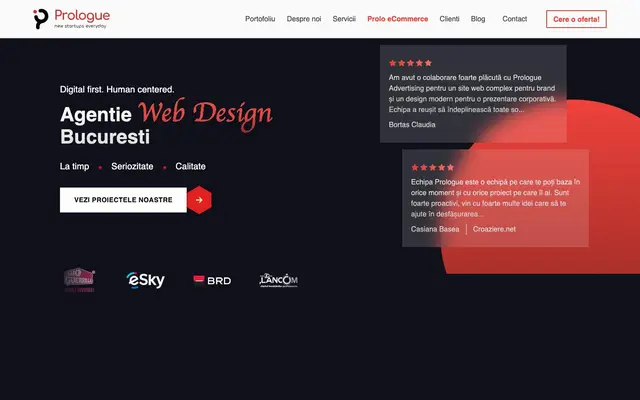Open the Croaziere.net link
The height and width of the screenshot is (400, 640).
[494, 229]
